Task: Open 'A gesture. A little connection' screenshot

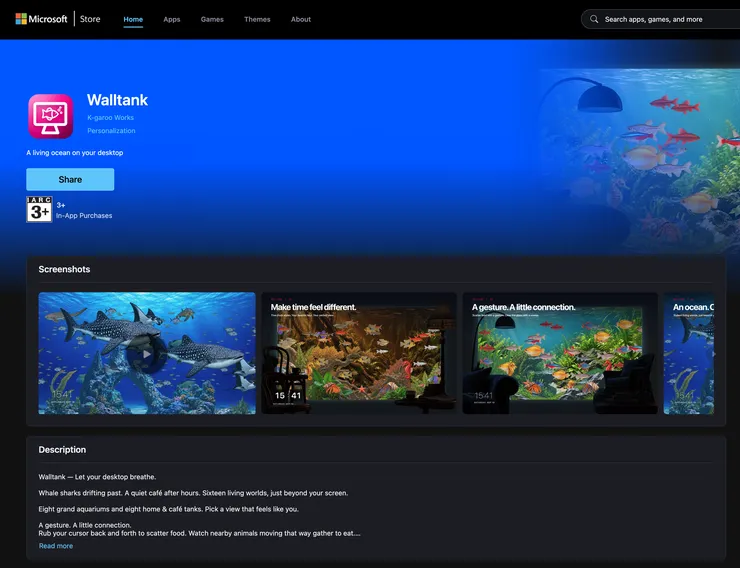Action: 560,353
